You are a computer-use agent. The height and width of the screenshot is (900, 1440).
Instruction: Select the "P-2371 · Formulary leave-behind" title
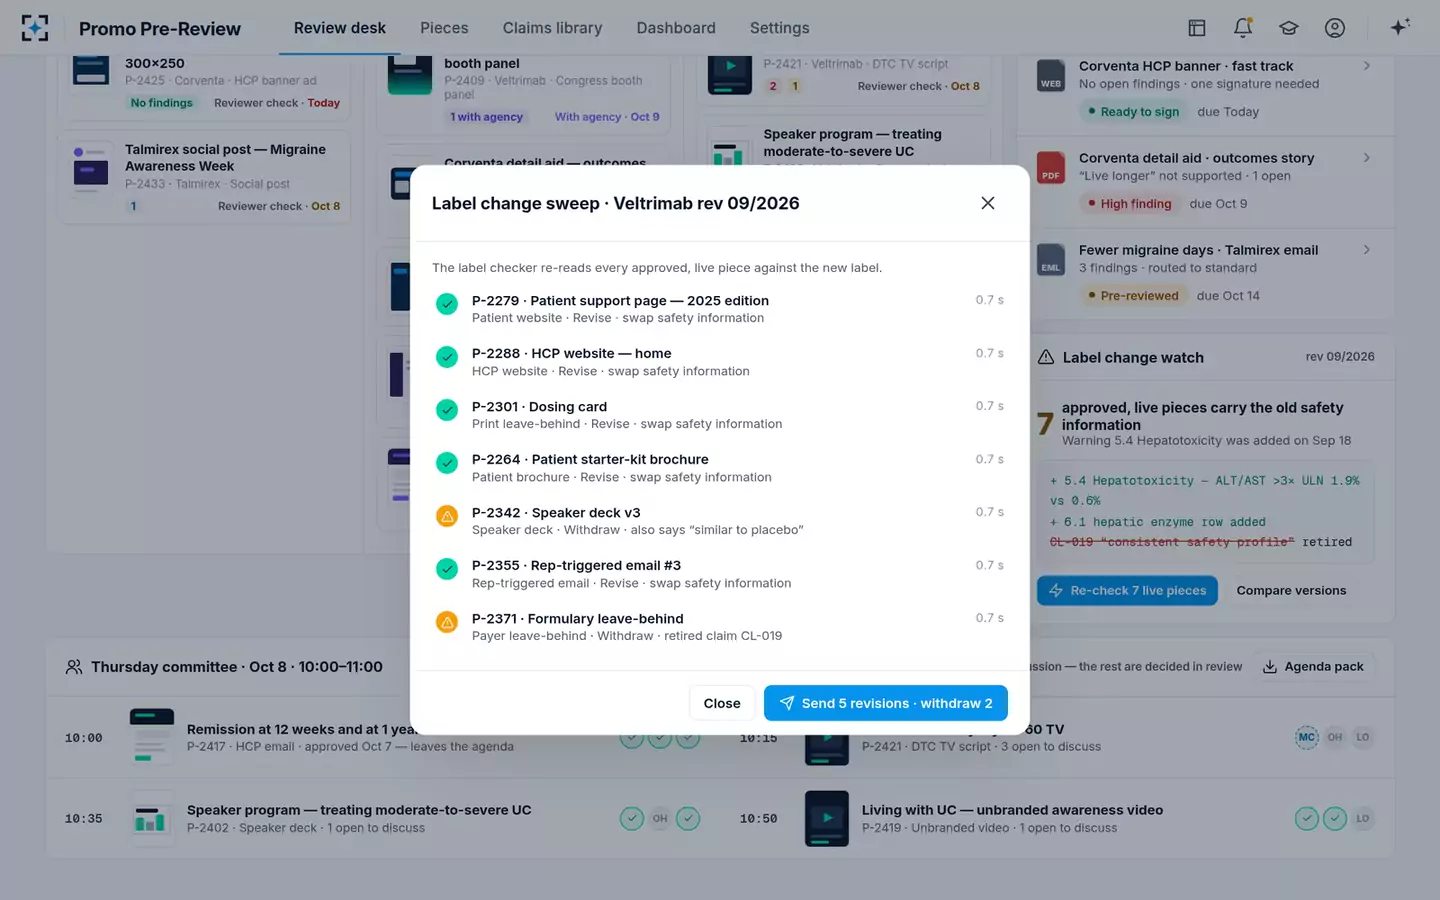pos(578,619)
